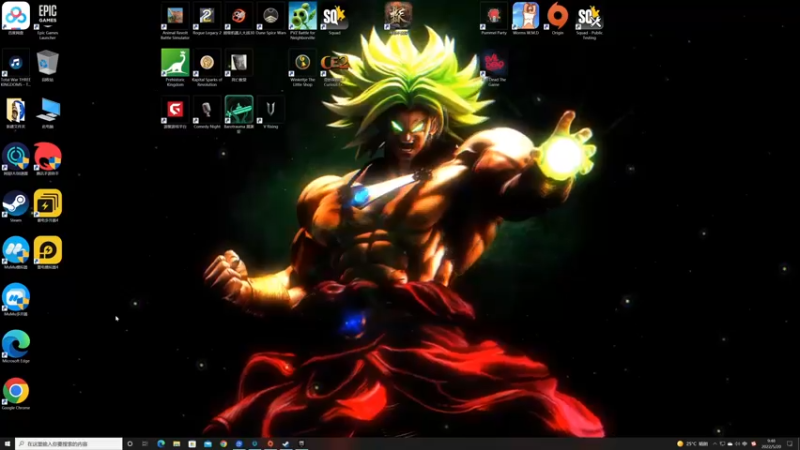This screenshot has width=800, height=450.
Task: Launch V Rising shortcut
Action: click(270, 113)
